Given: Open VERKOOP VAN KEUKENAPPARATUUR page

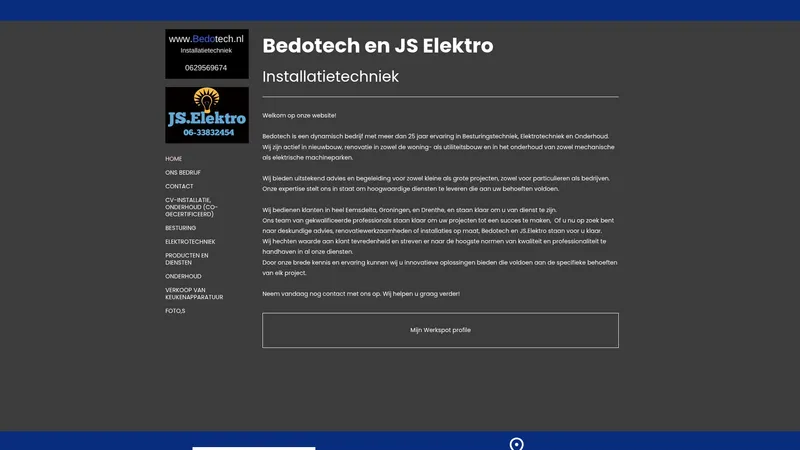Looking at the screenshot, I should pyautogui.click(x=194, y=293).
